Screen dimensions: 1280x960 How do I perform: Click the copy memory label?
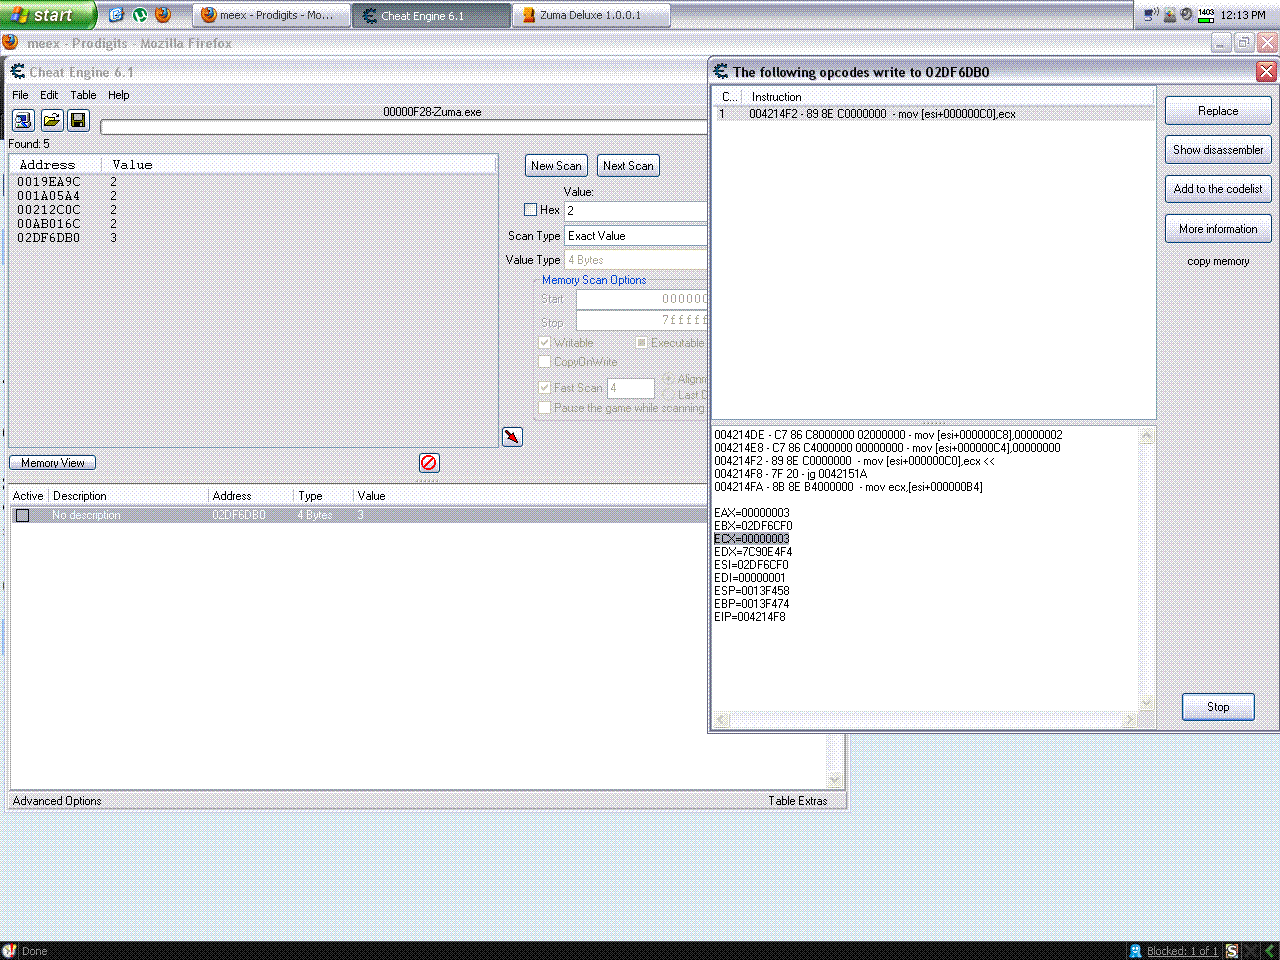(1218, 261)
